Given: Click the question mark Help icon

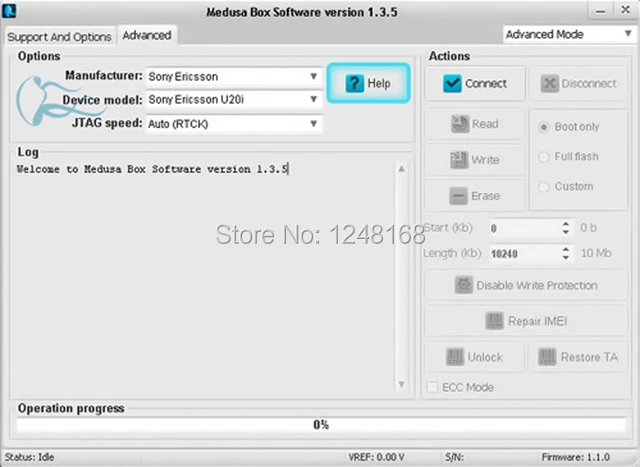Looking at the screenshot, I should (354, 84).
